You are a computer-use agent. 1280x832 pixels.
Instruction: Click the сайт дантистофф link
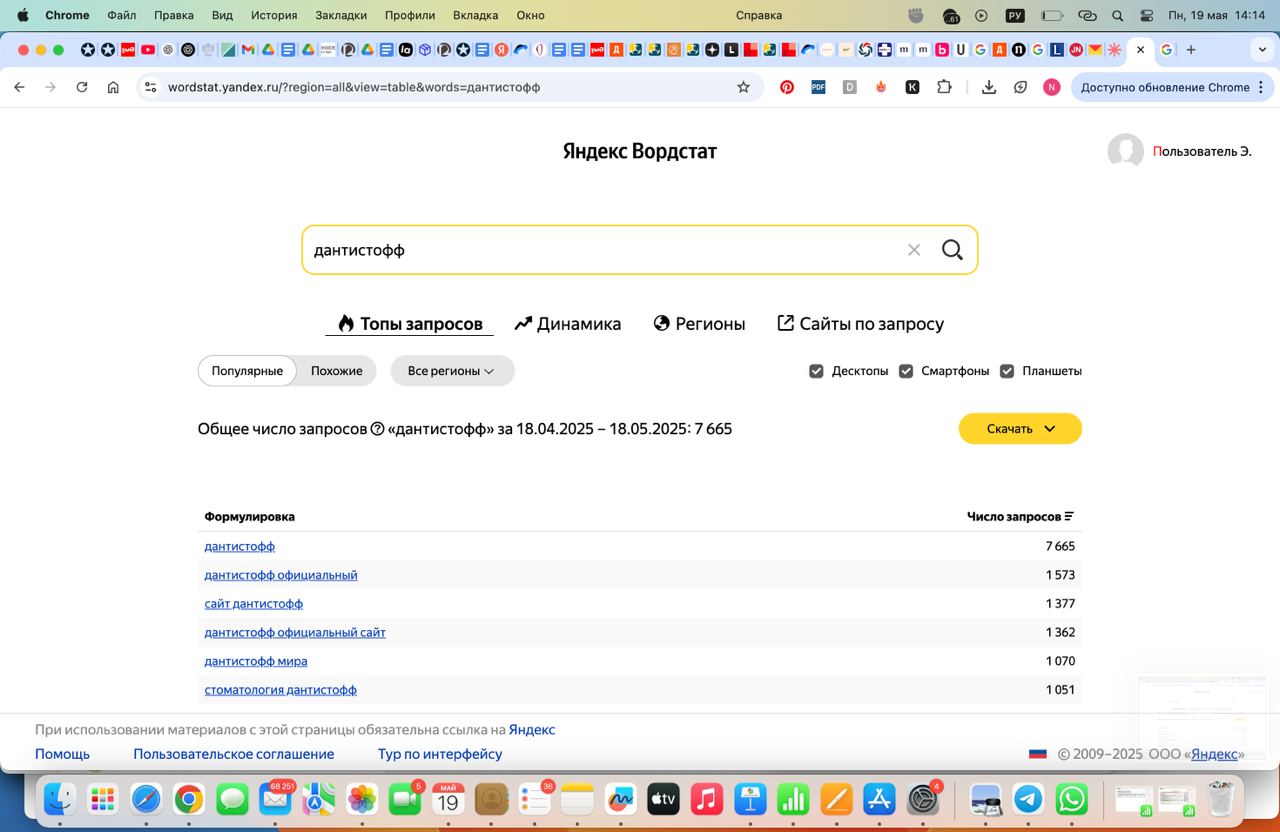[254, 604]
